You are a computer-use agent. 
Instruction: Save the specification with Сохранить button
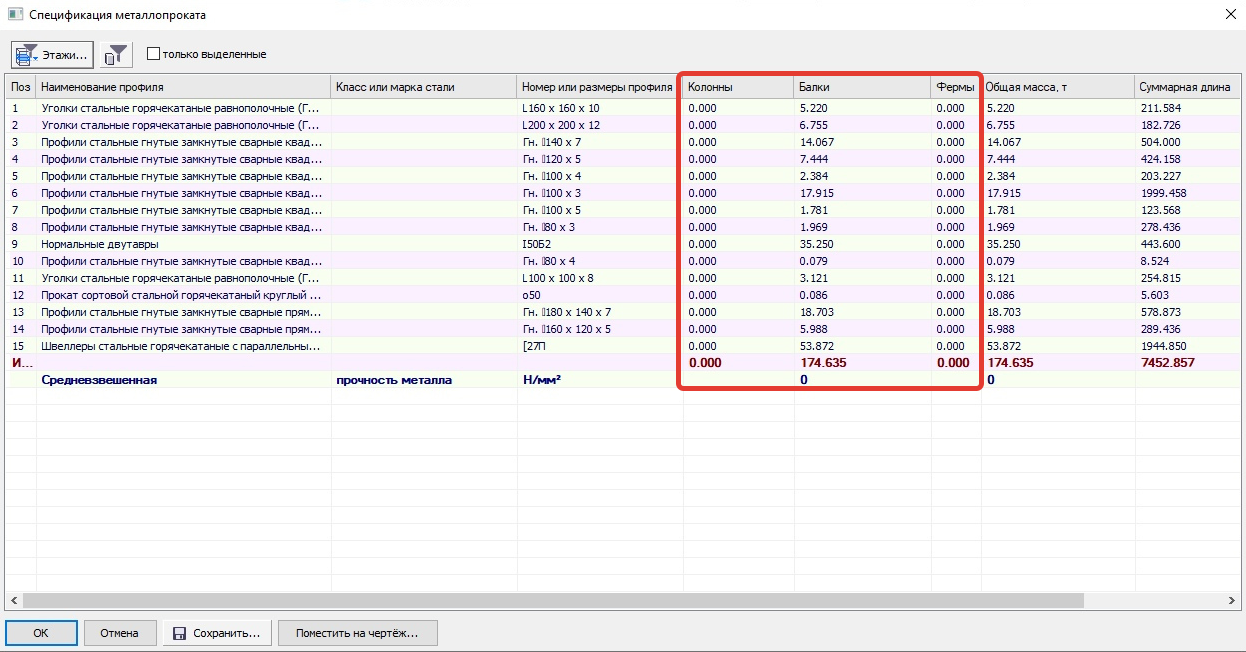[x=217, y=633]
